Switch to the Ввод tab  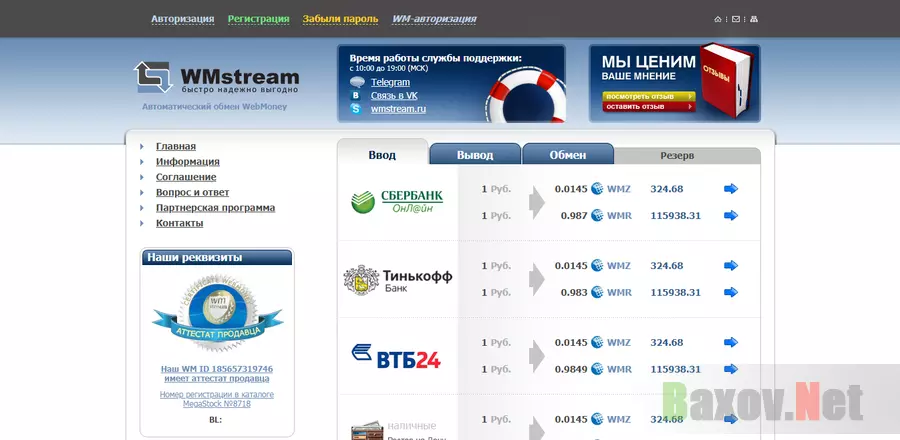tap(382, 154)
